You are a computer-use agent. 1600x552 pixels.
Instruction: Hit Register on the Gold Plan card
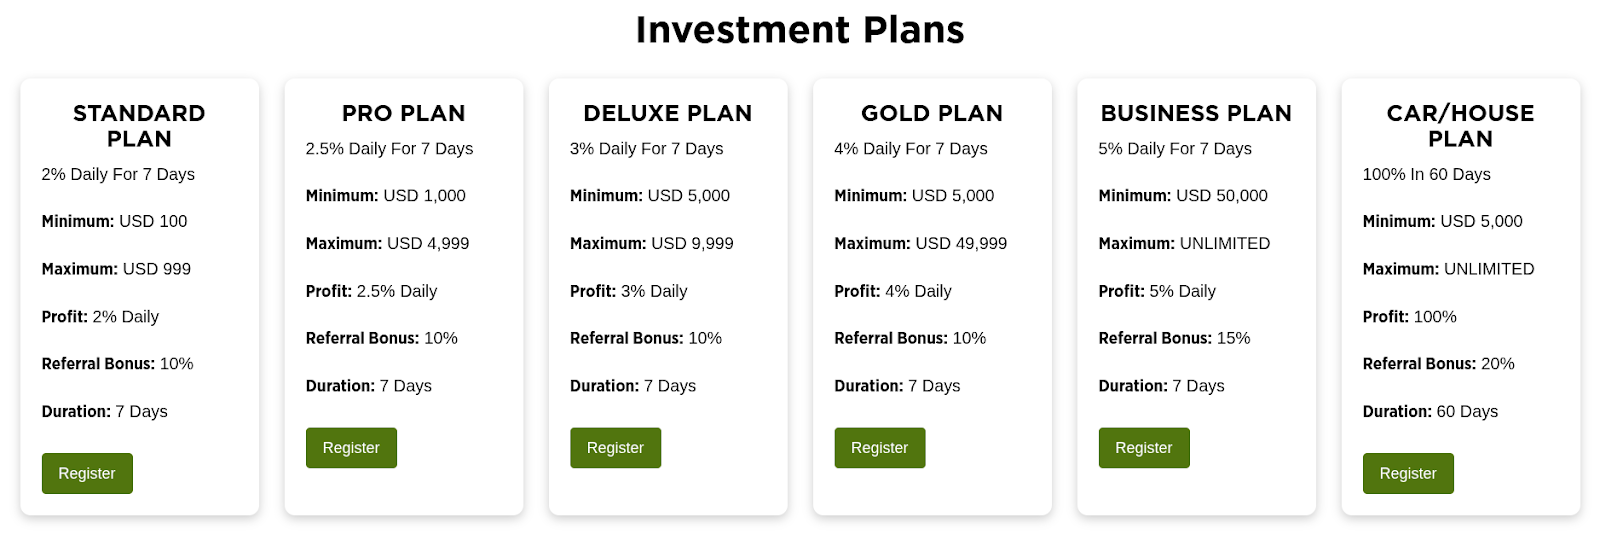879,448
